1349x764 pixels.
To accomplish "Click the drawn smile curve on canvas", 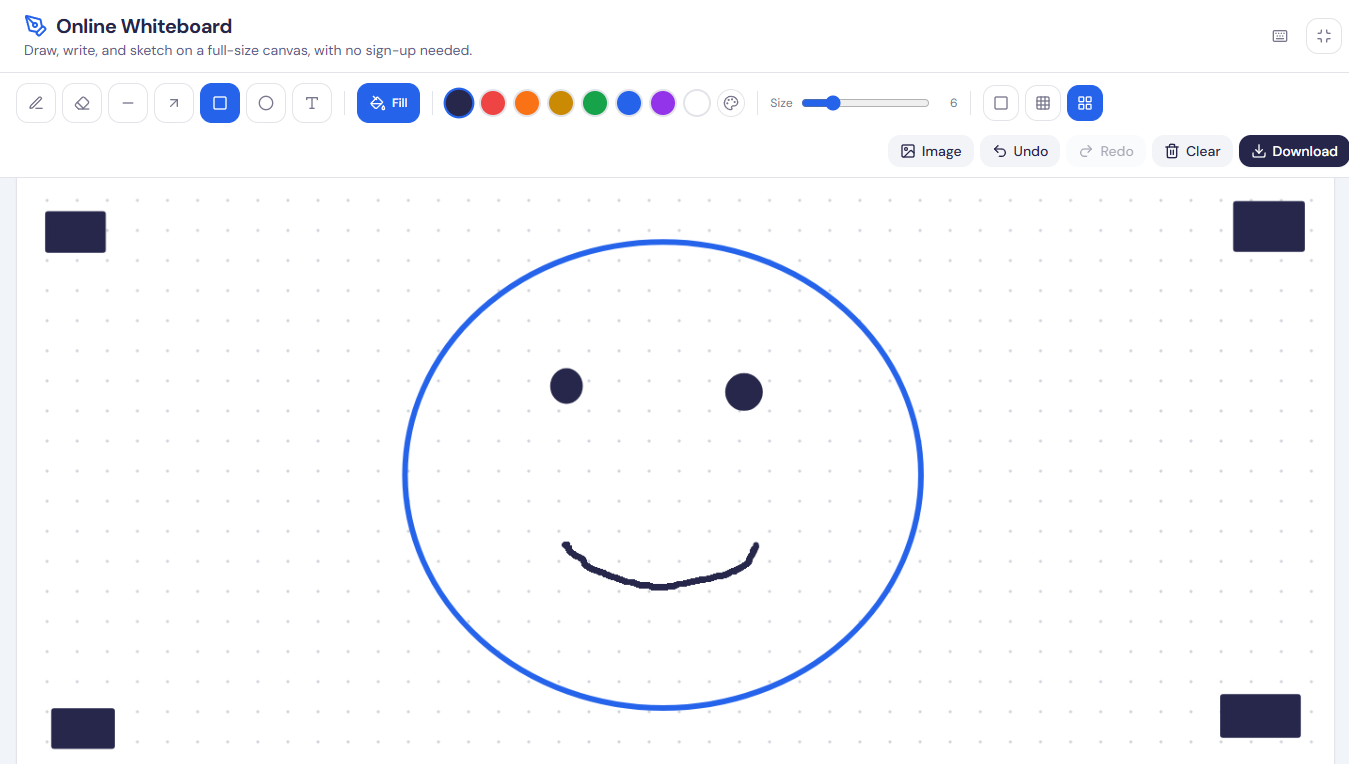I will [659, 585].
